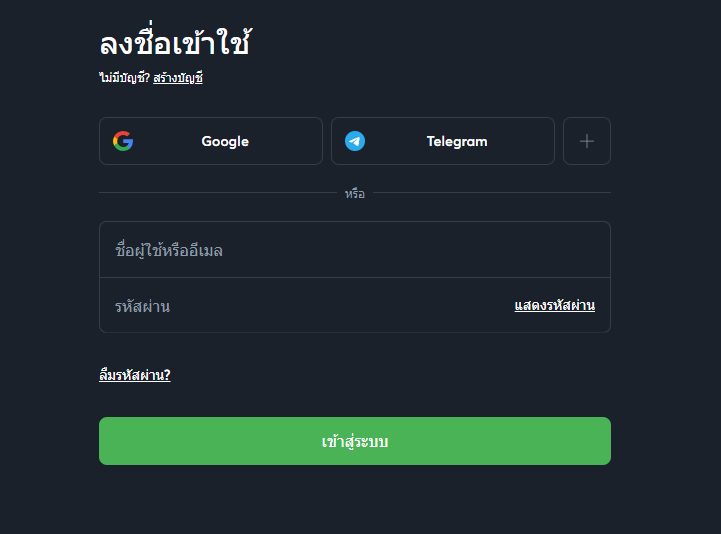The width and height of the screenshot is (721, 534).
Task: Sign in with the Google button
Action: 211,141
